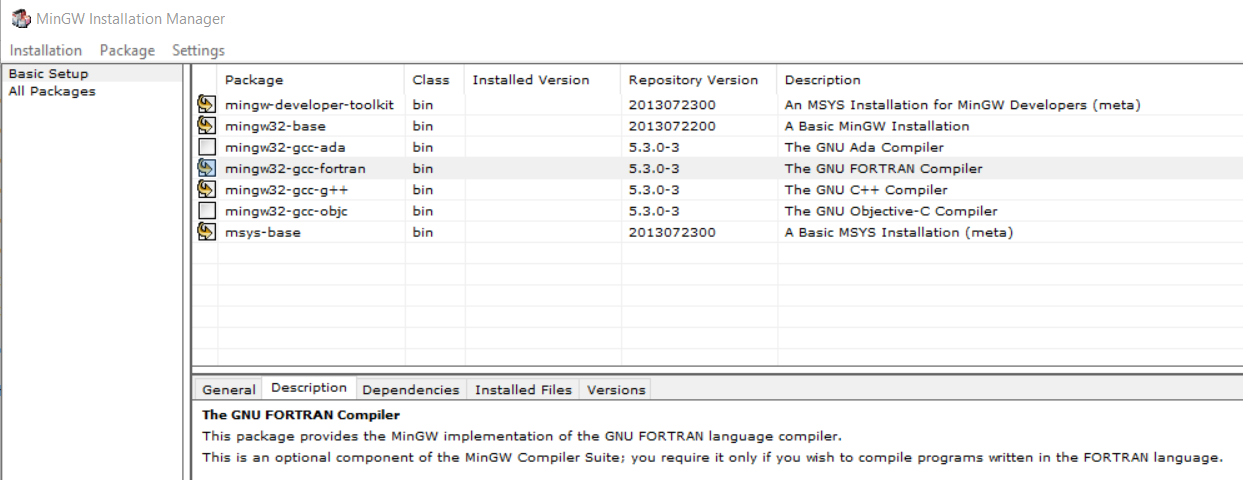Click the msys-base package status icon
1243x480 pixels.
point(207,232)
